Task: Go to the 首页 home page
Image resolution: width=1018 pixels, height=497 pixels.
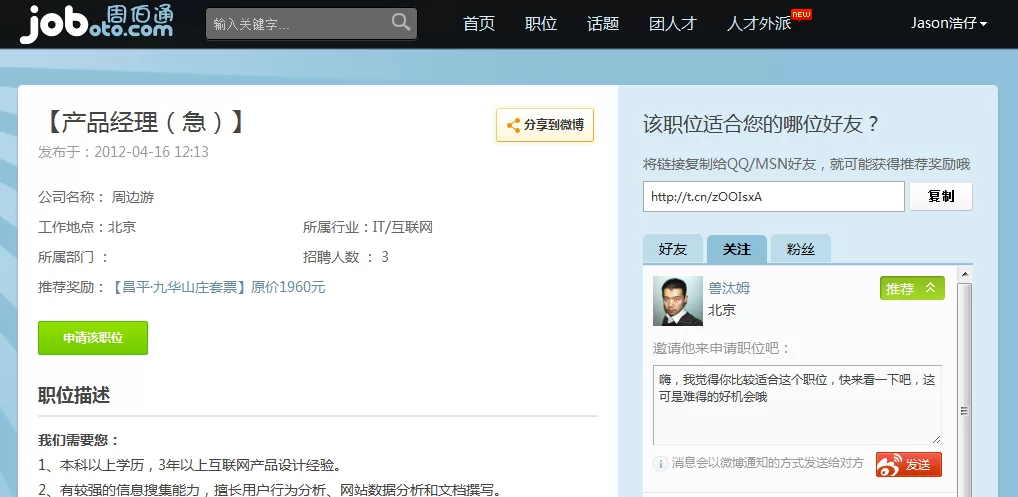Action: (x=479, y=23)
